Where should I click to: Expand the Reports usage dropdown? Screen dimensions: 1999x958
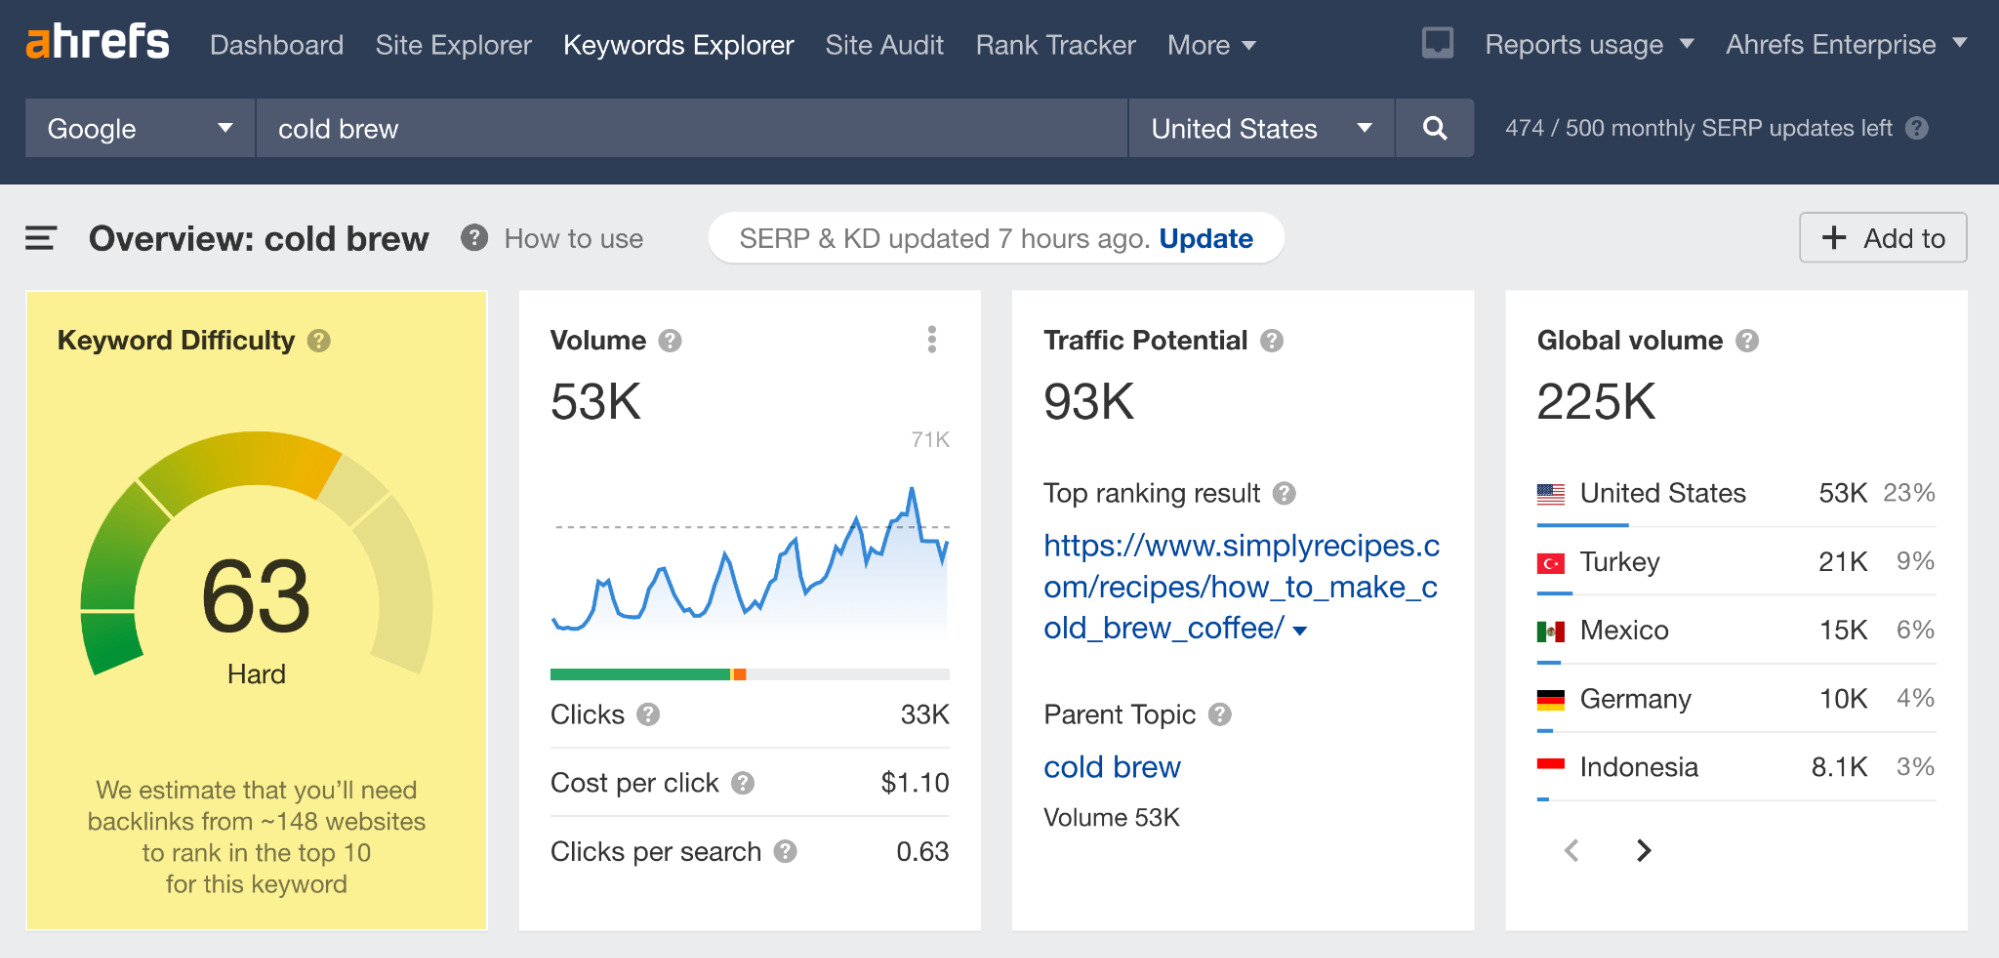tap(1589, 45)
